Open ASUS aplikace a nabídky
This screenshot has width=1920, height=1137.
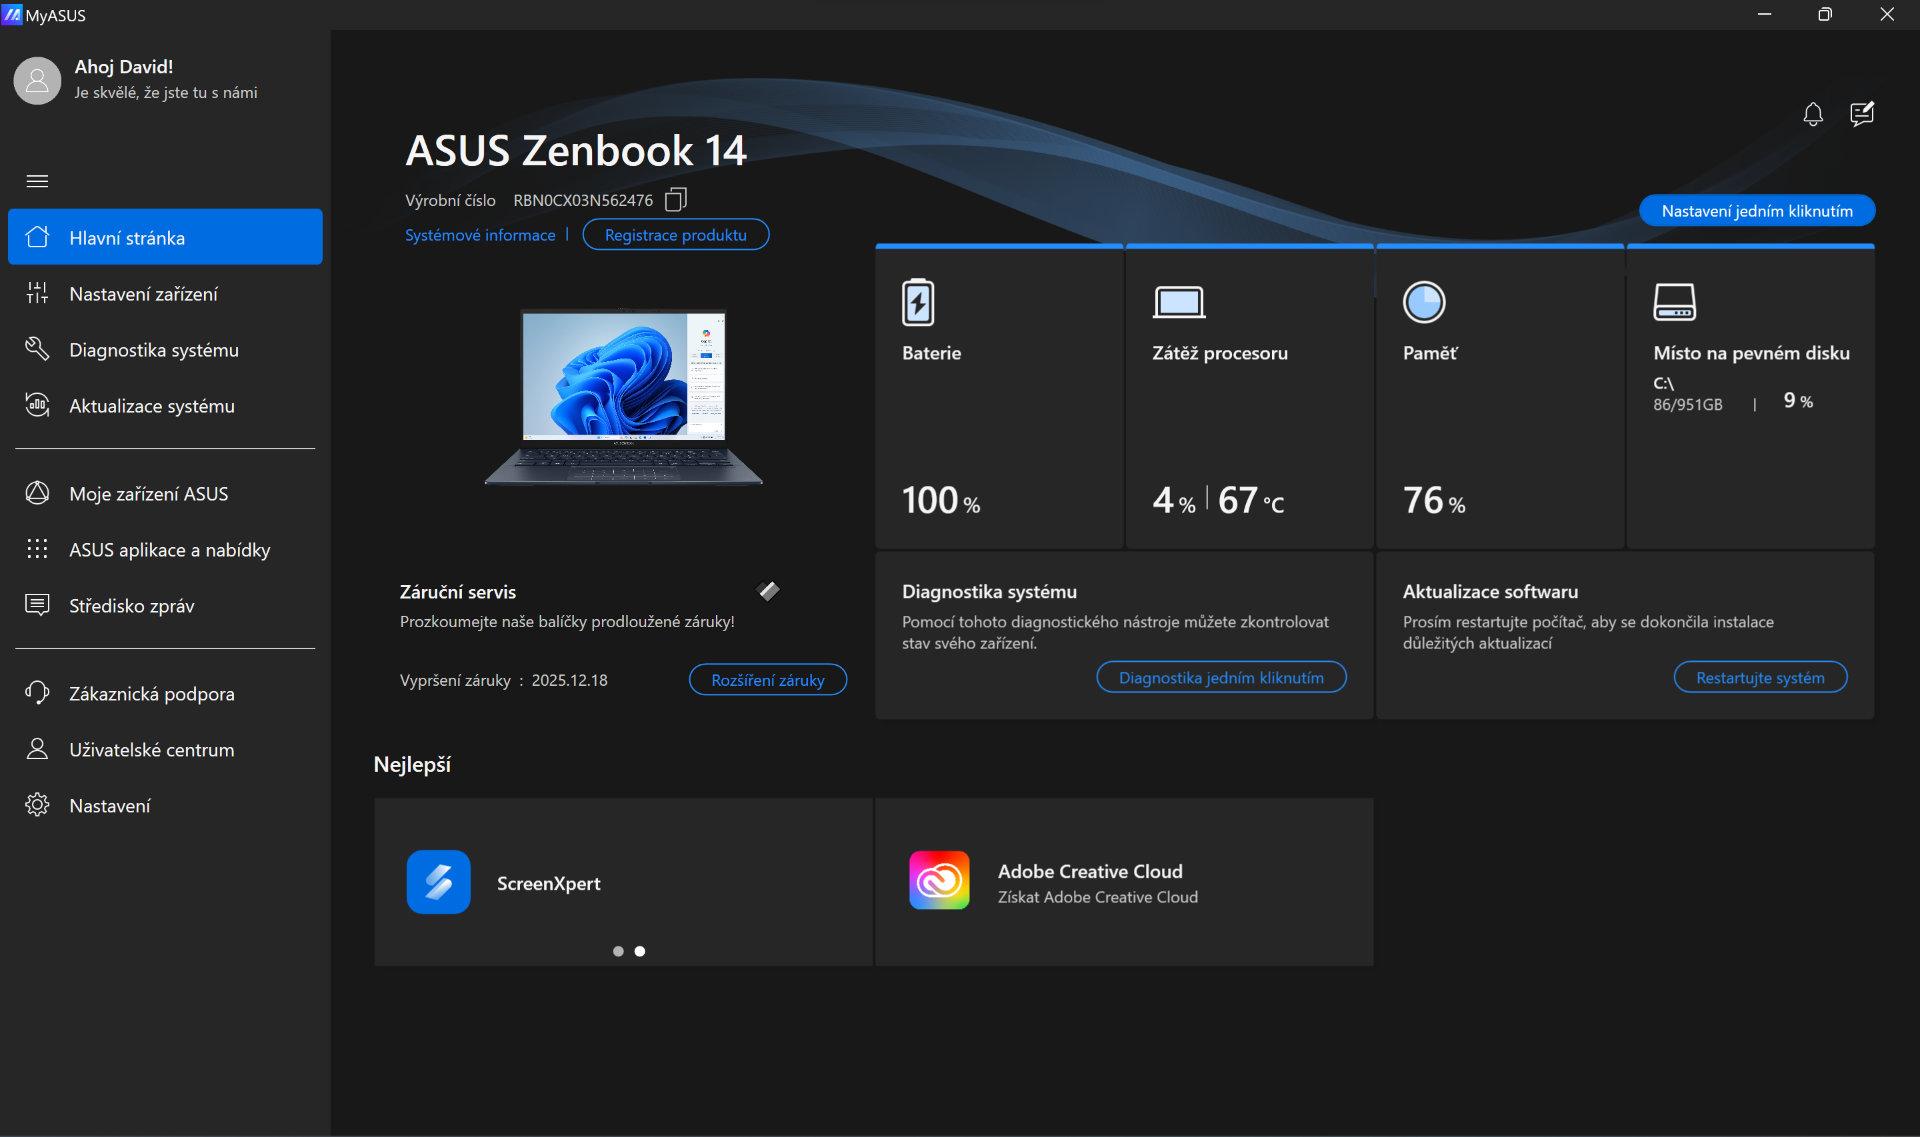click(x=165, y=549)
